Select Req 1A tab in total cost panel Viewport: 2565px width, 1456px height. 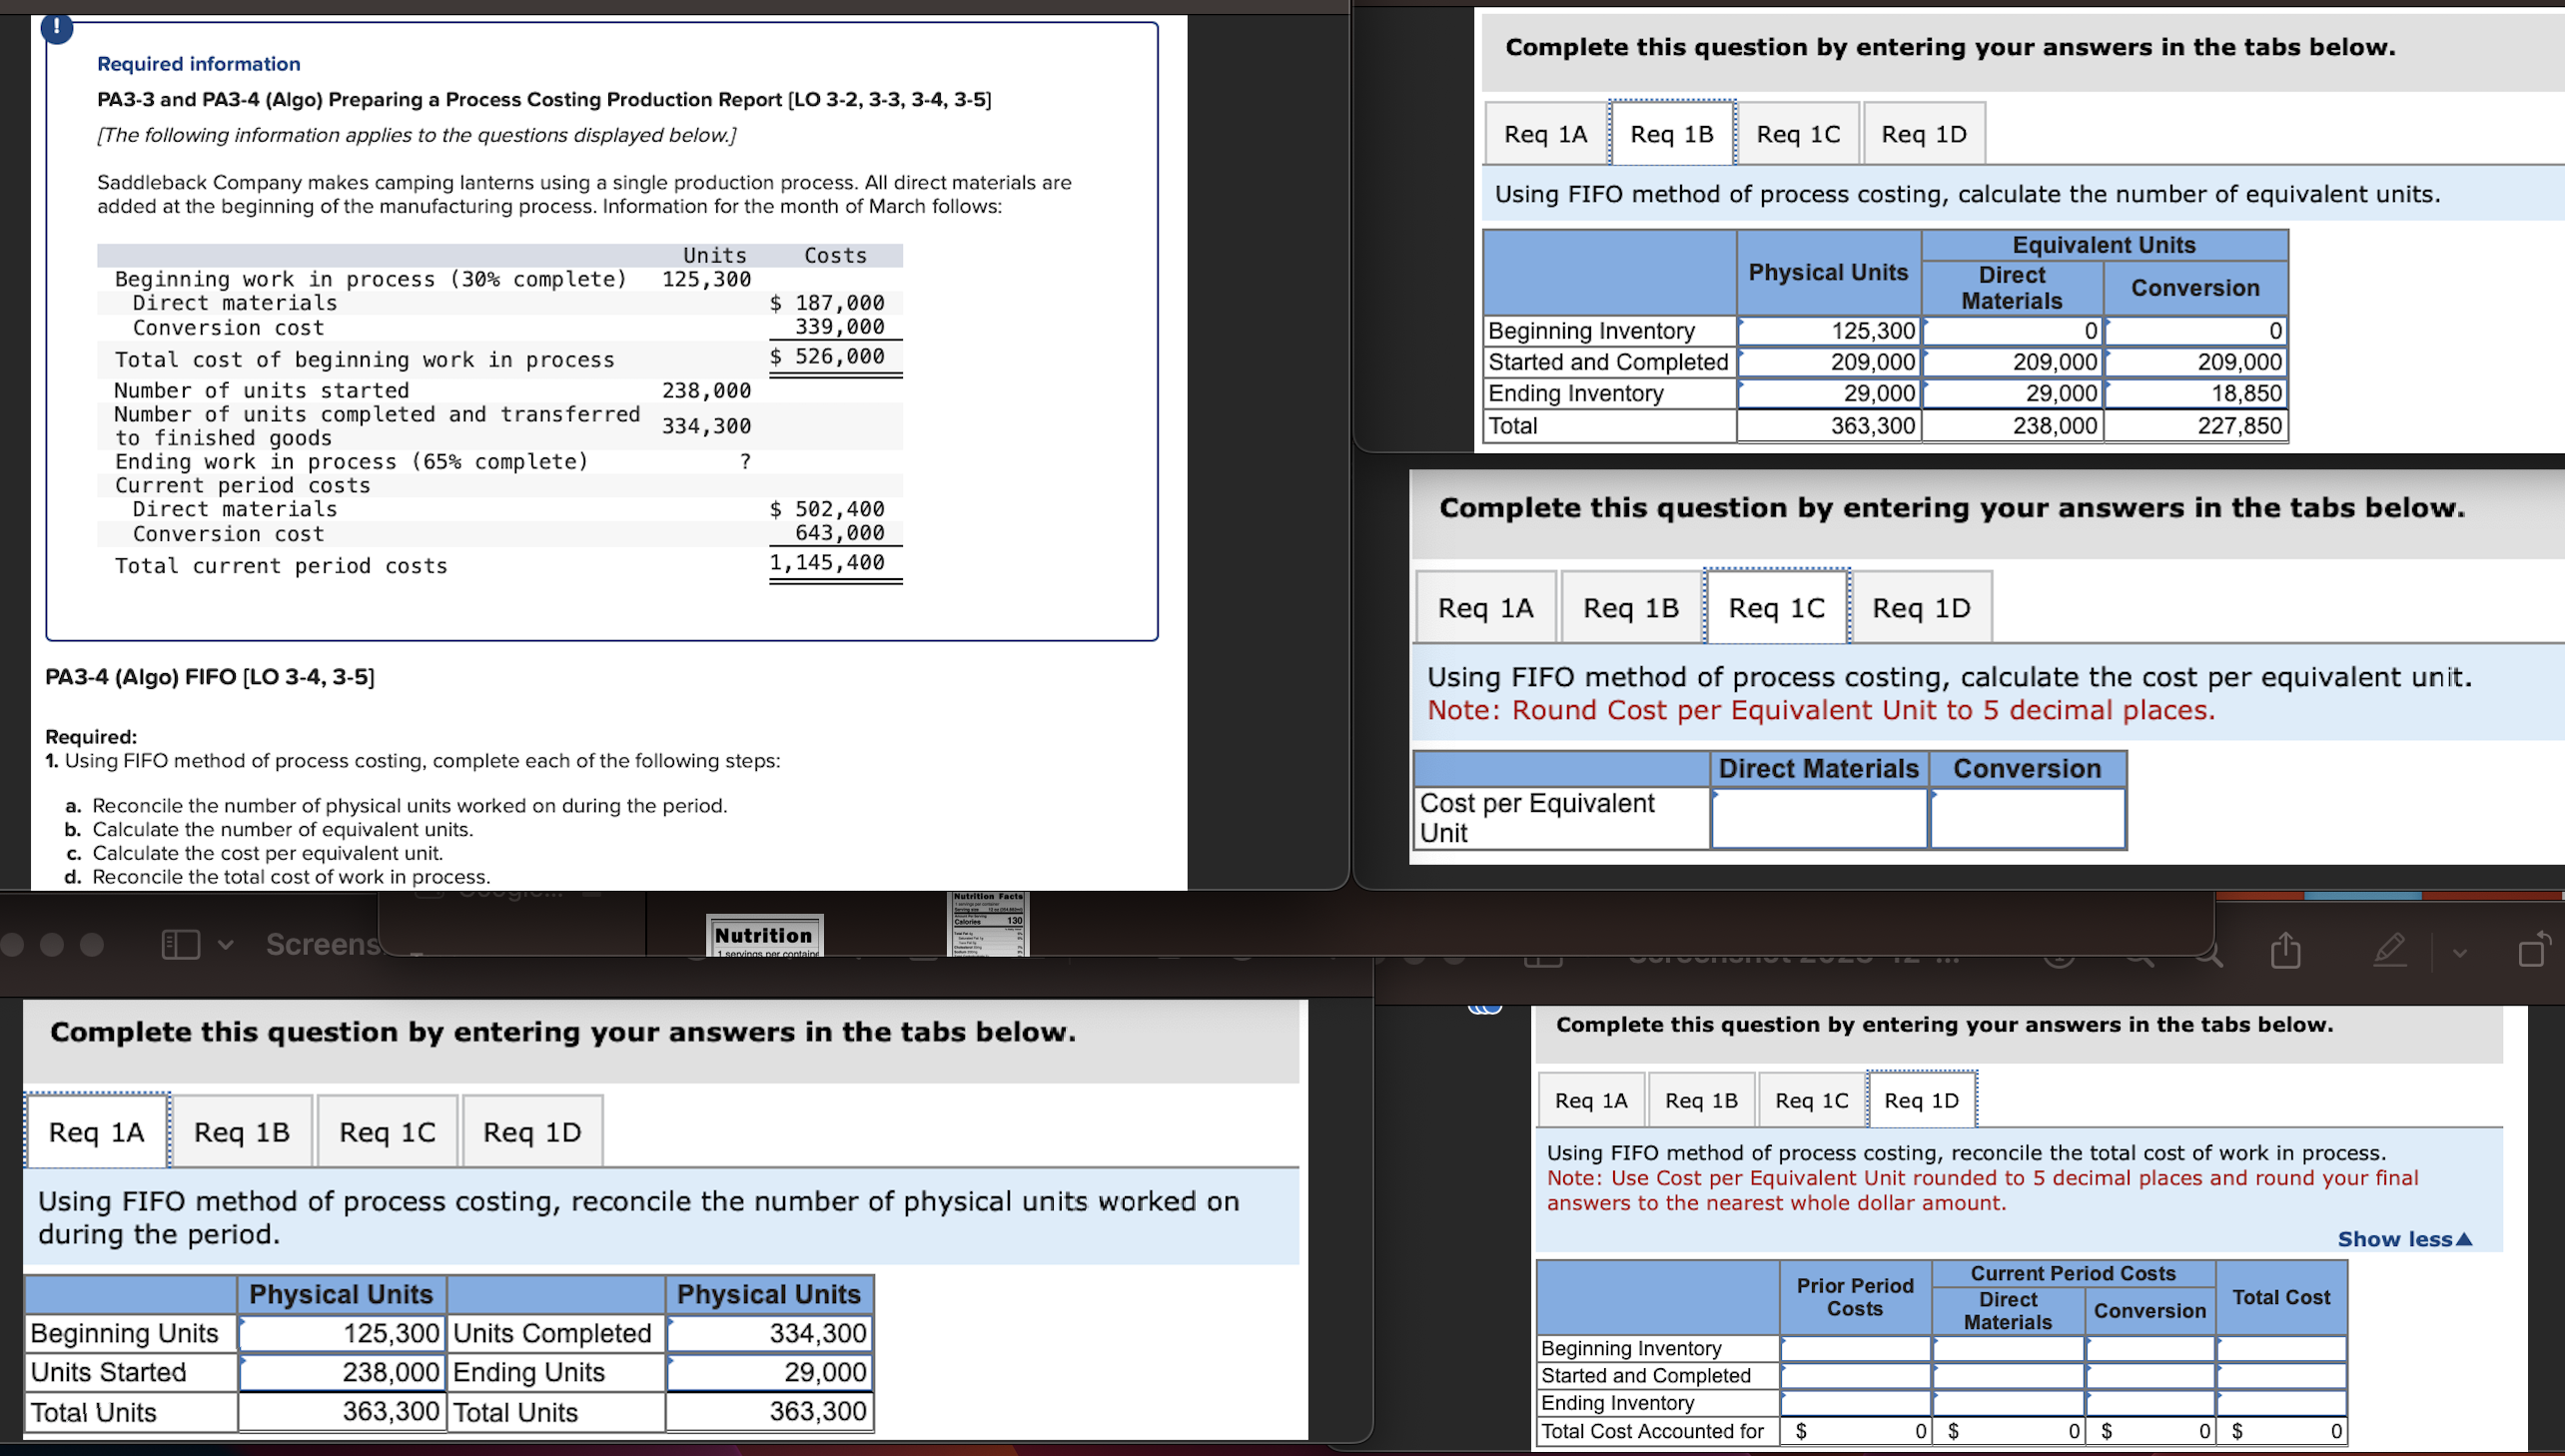pyautogui.click(x=1591, y=1100)
